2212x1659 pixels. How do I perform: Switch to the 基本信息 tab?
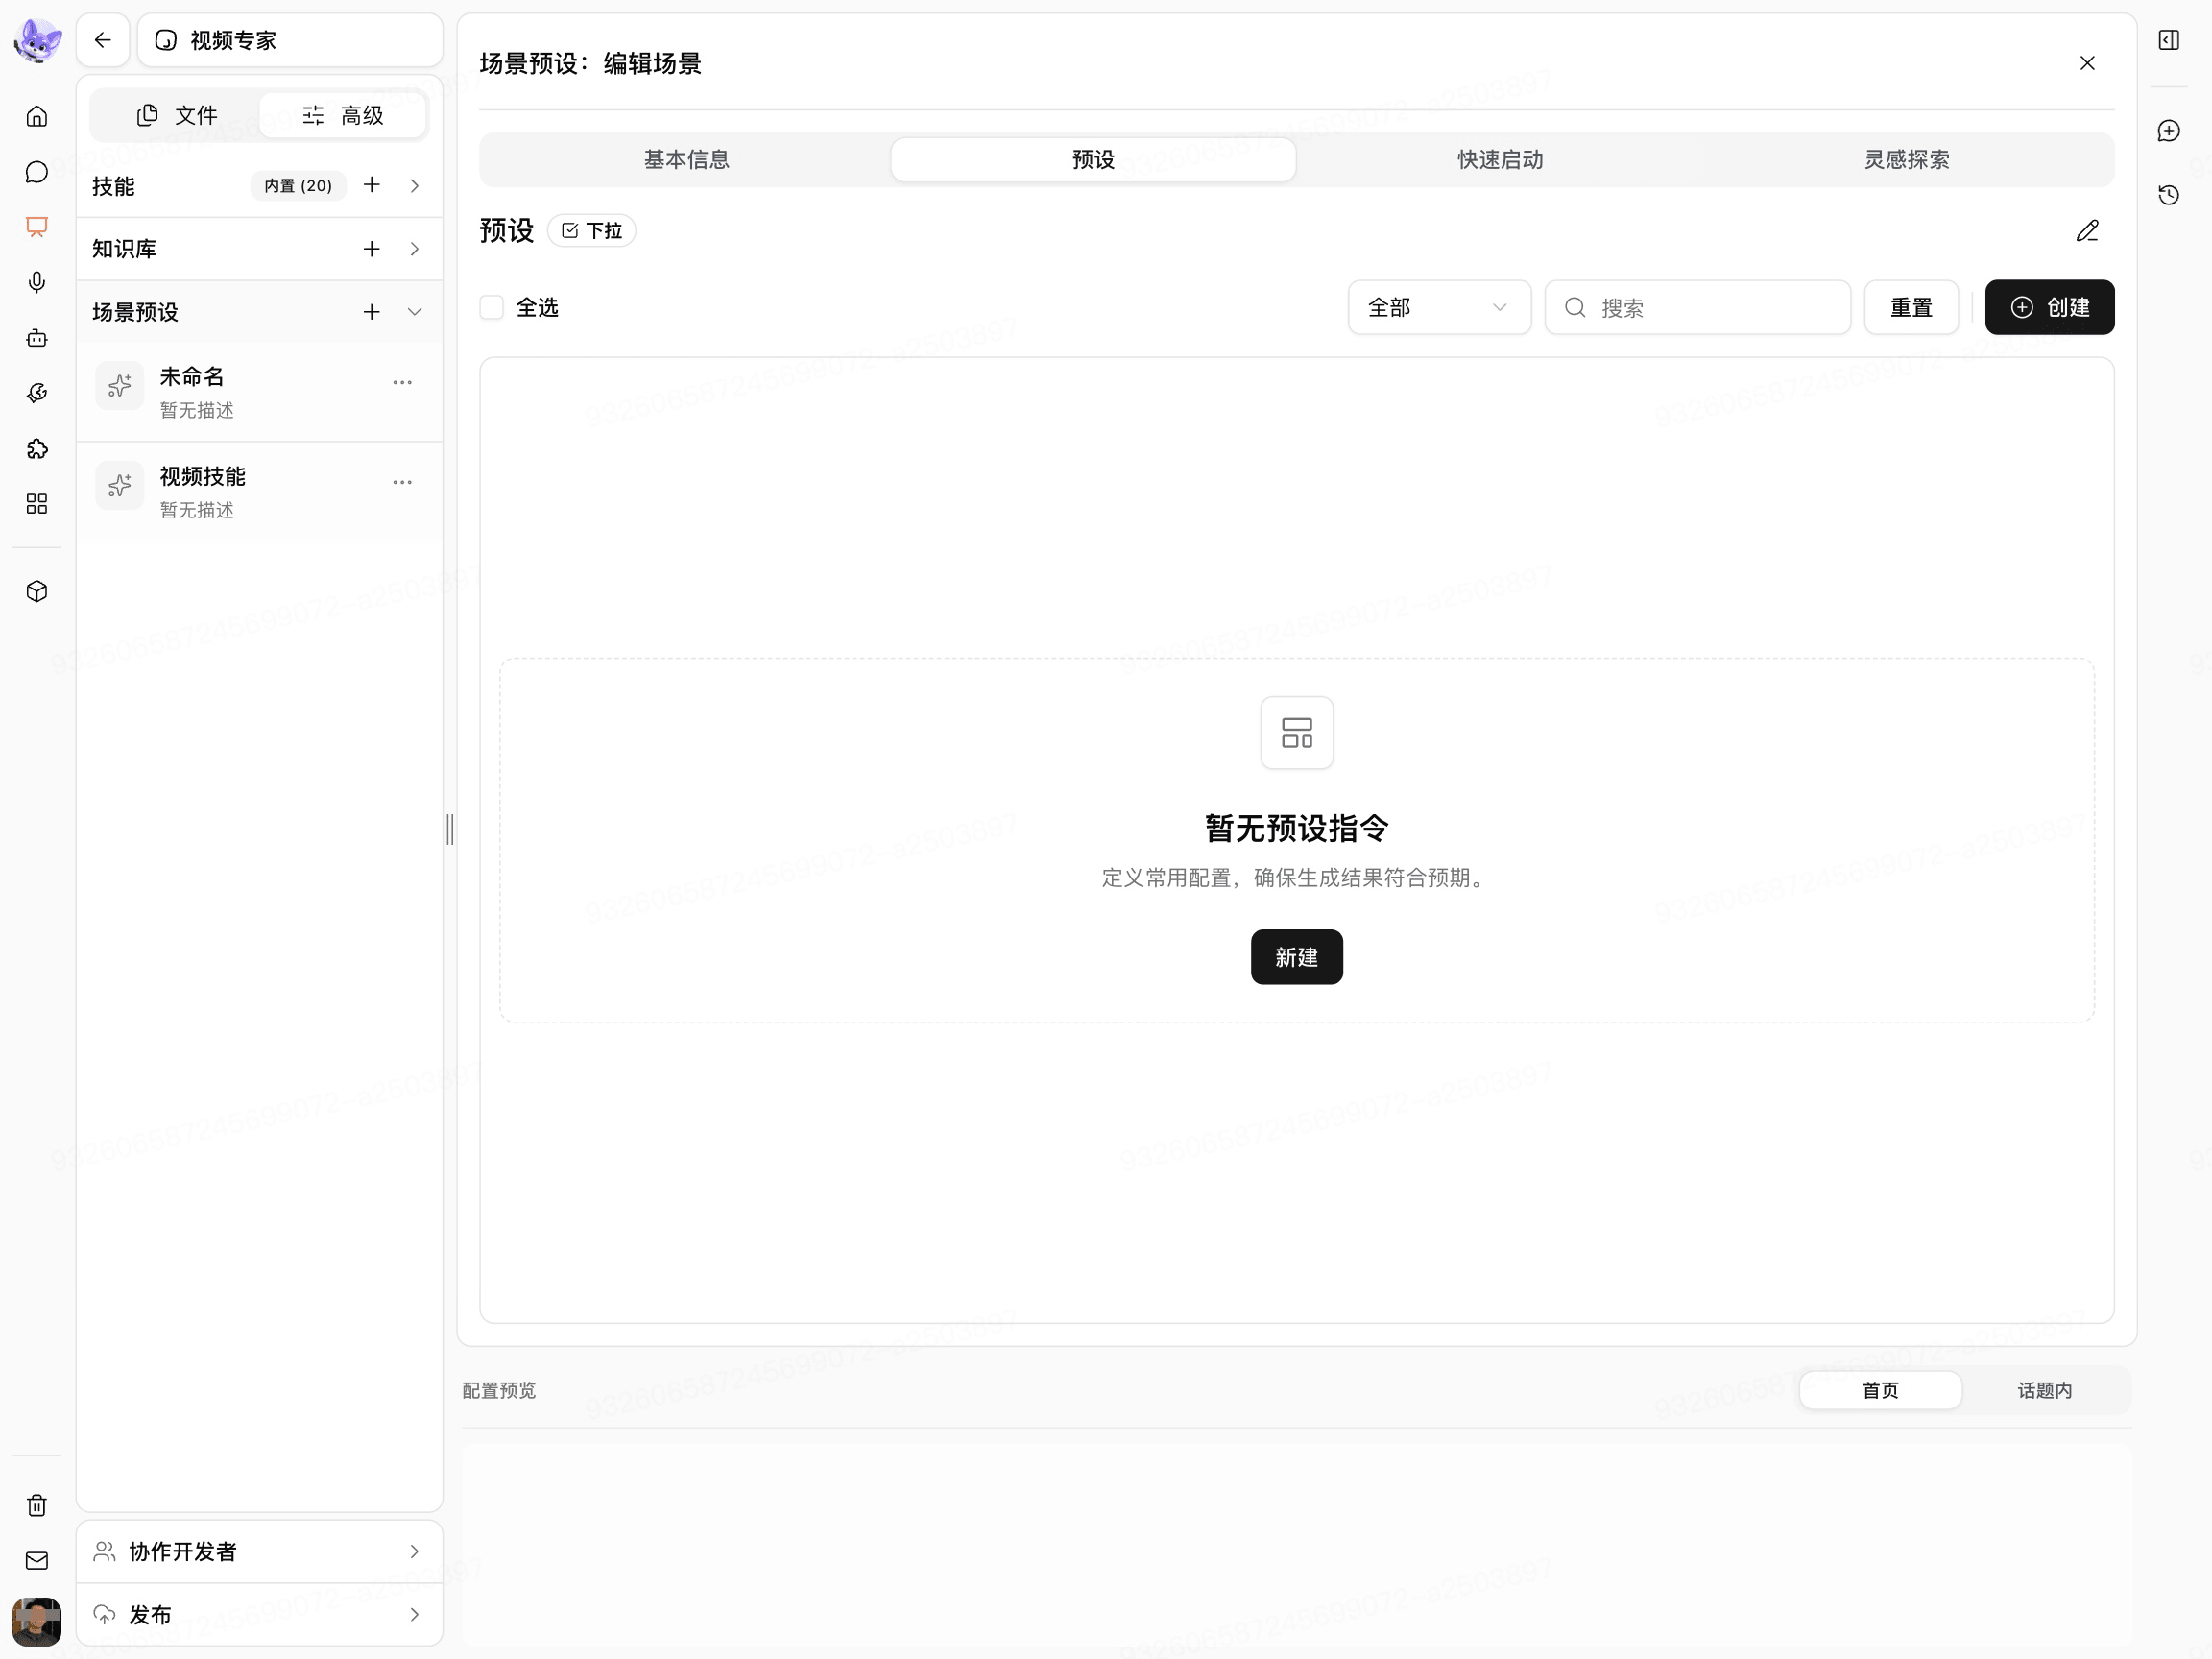click(x=687, y=160)
